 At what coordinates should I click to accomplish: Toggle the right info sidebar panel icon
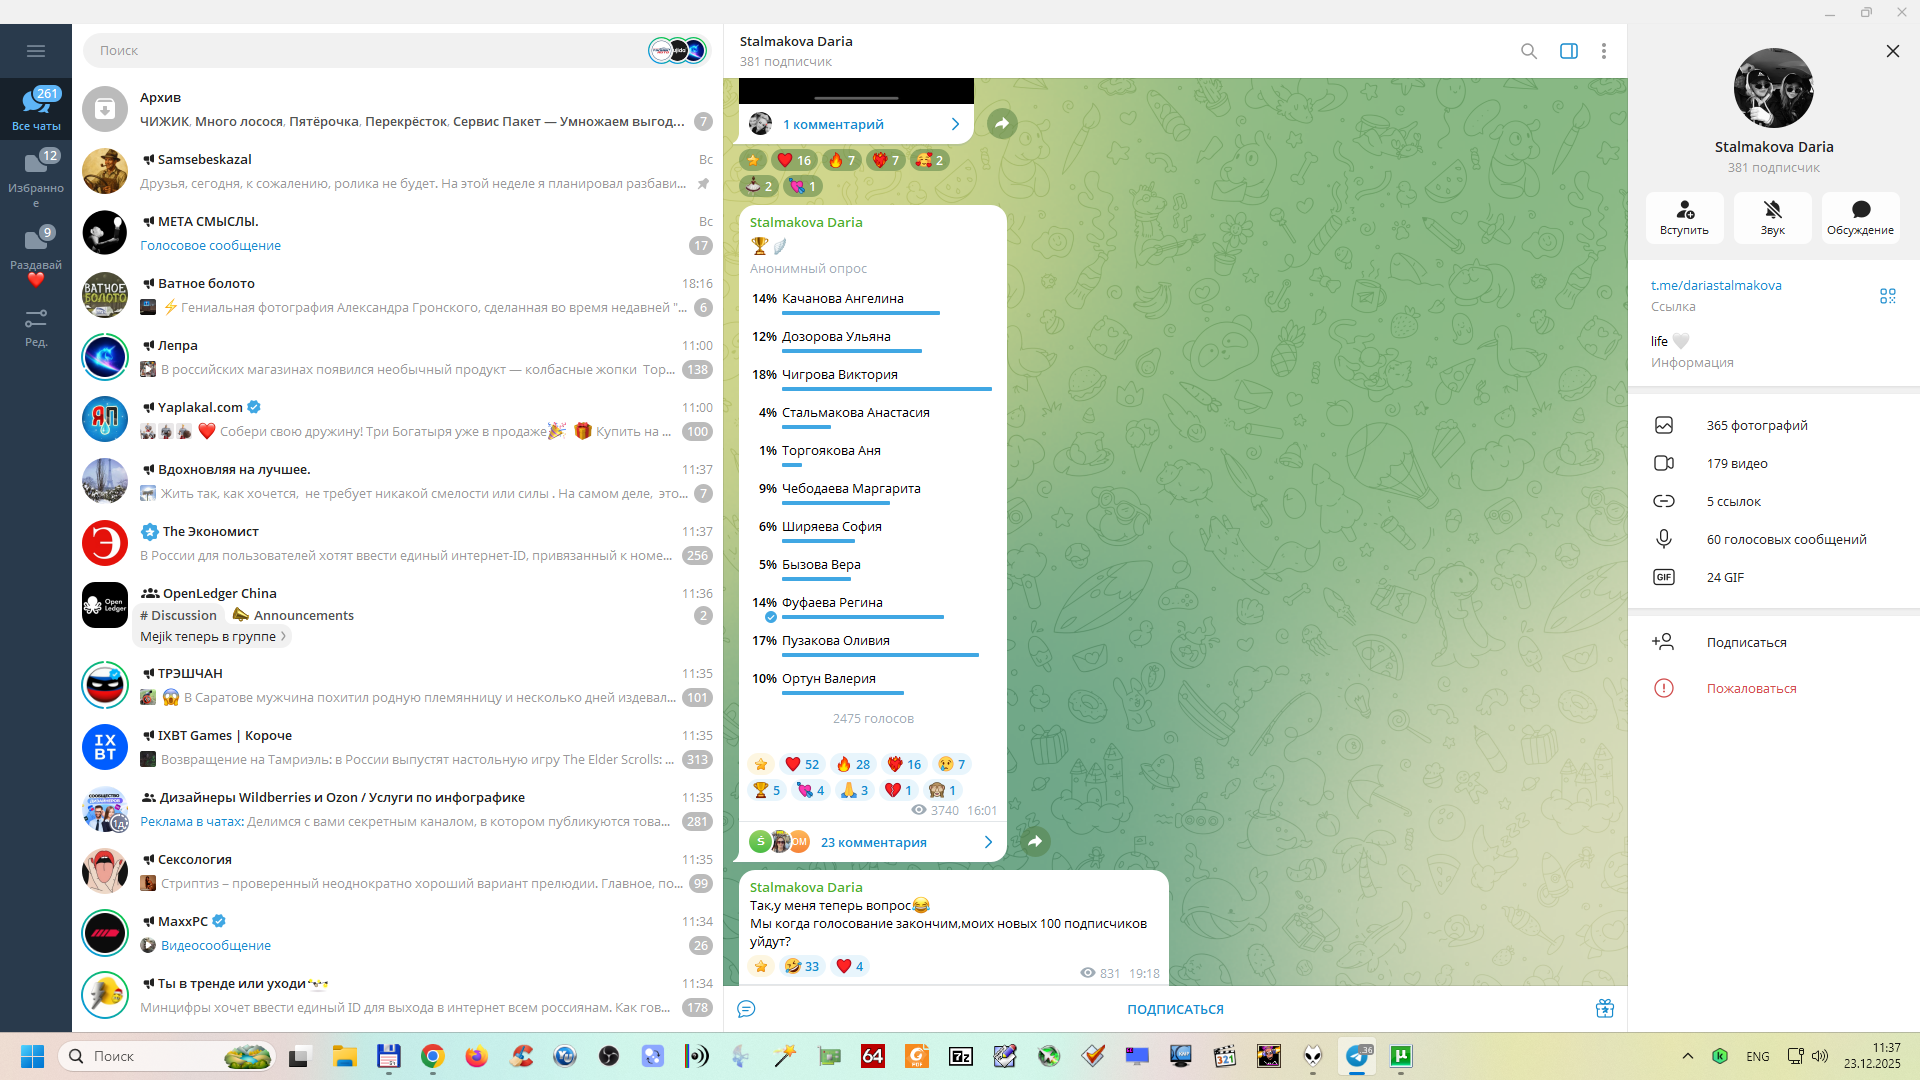(x=1568, y=51)
